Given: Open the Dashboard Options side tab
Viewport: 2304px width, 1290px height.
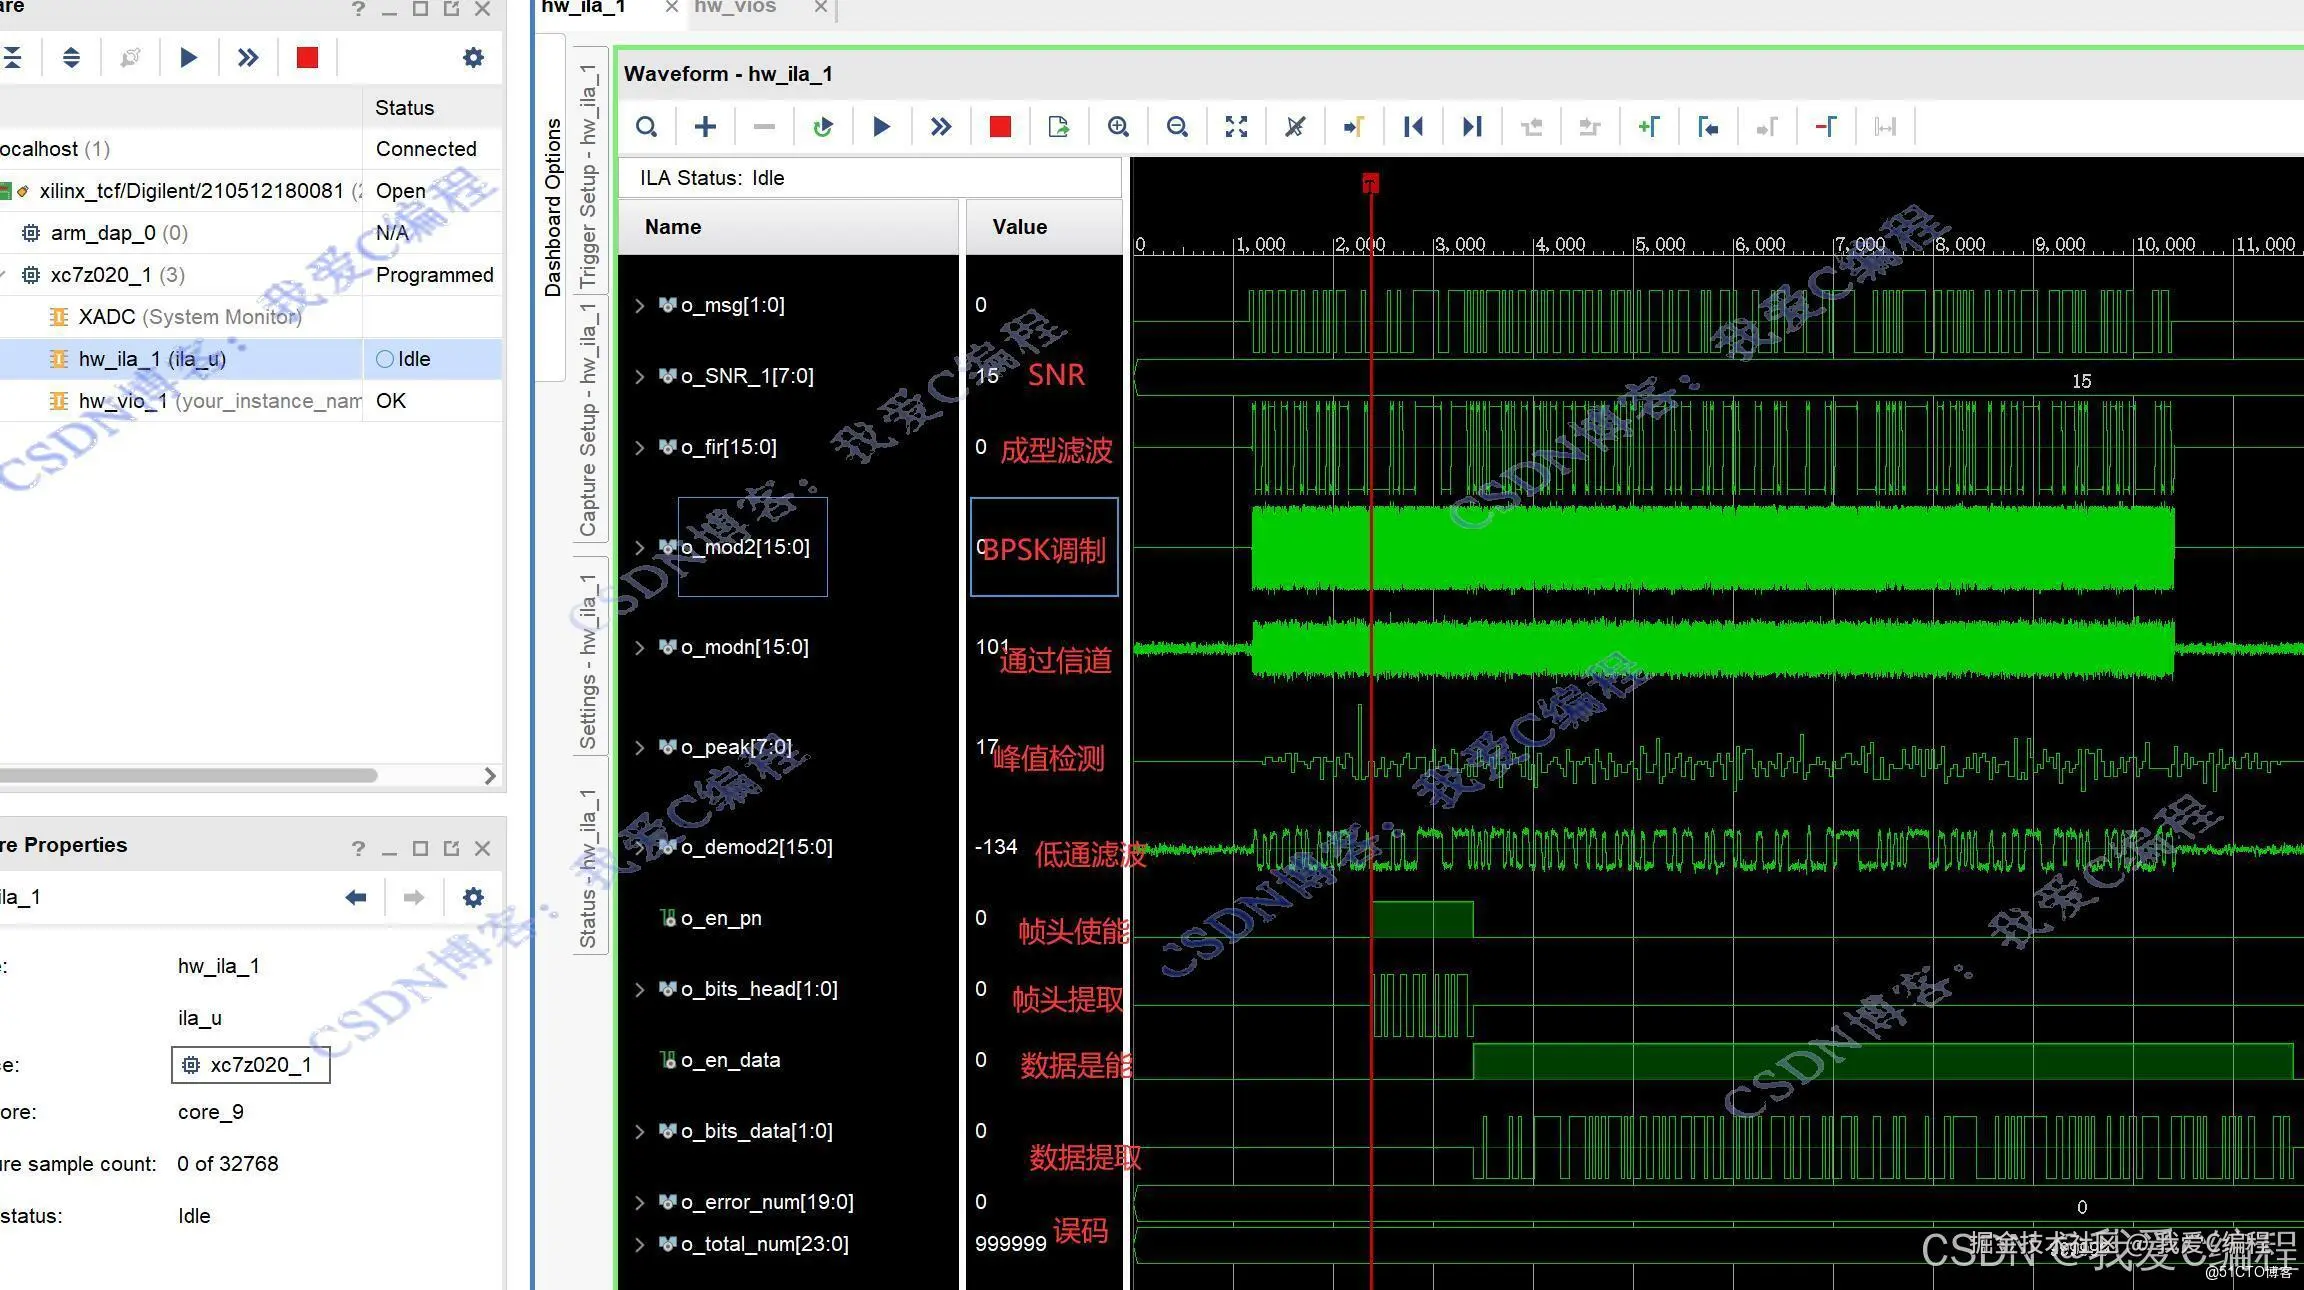Looking at the screenshot, I should point(553,207).
